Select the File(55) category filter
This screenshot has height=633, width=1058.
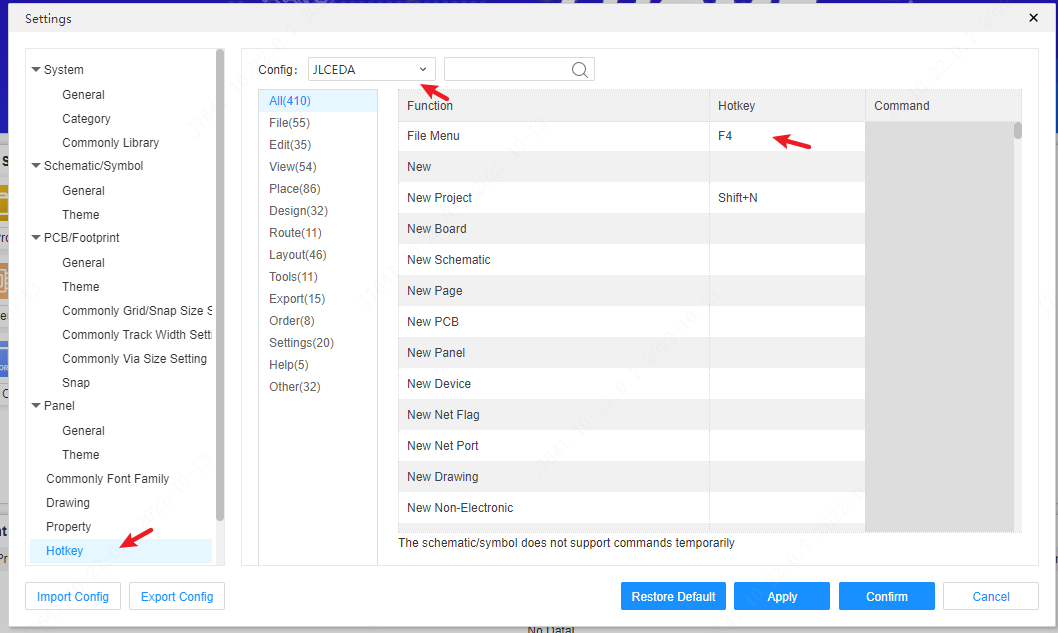pos(288,122)
